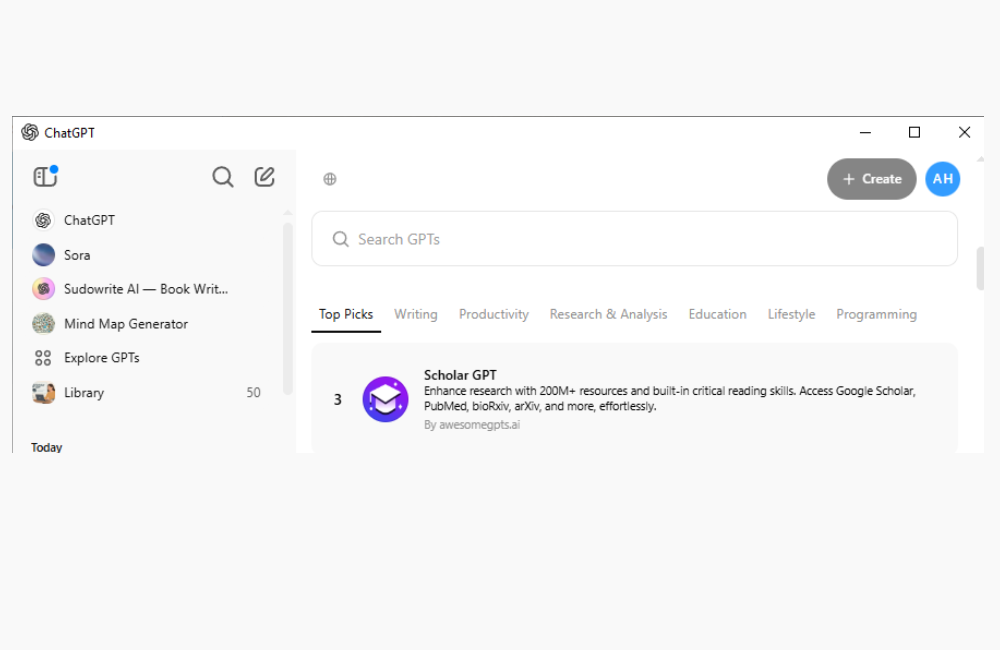Open the chat search magnifier icon
The height and width of the screenshot is (650, 1000).
[x=223, y=177]
